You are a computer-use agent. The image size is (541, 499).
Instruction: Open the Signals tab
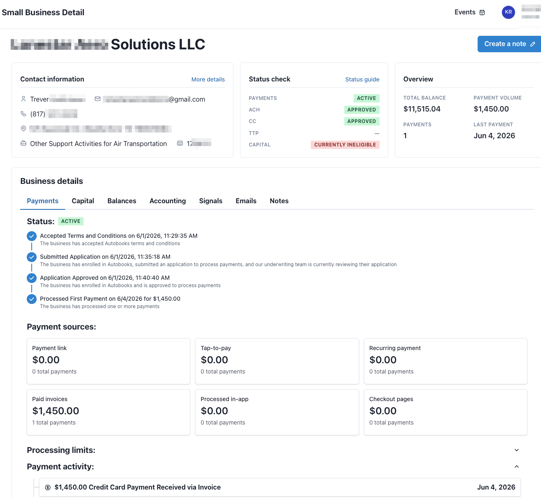pos(210,201)
